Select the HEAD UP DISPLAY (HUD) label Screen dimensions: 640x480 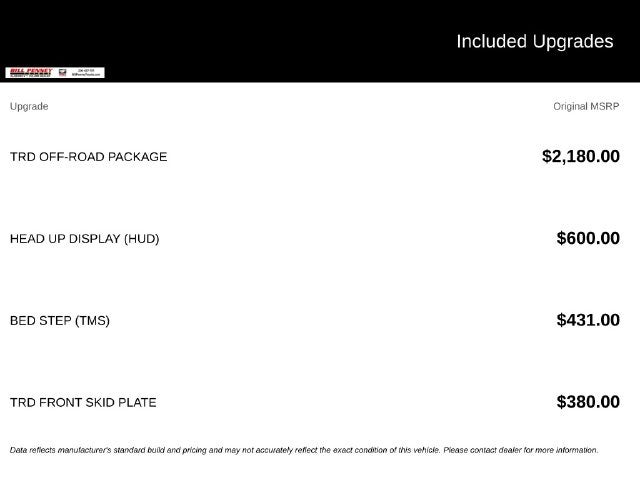tap(84, 239)
